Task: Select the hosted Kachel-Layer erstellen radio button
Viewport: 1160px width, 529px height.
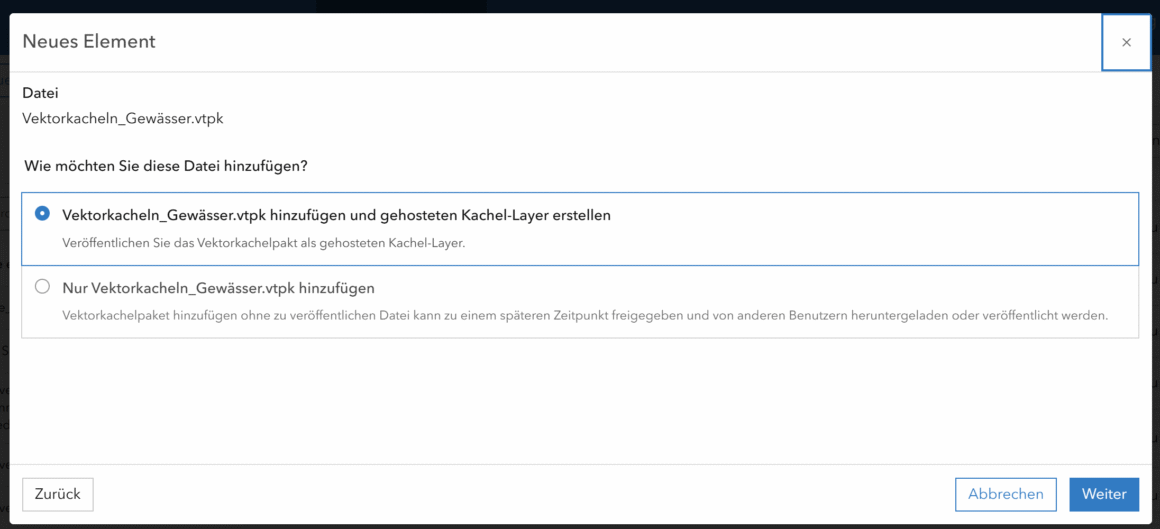Action: click(x=42, y=214)
